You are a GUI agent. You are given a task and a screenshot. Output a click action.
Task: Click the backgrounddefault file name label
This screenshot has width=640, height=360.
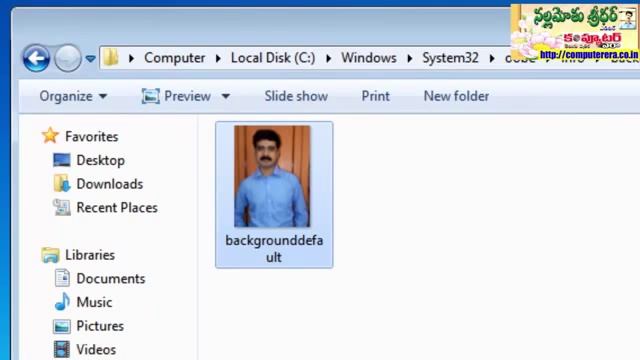pyautogui.click(x=274, y=249)
